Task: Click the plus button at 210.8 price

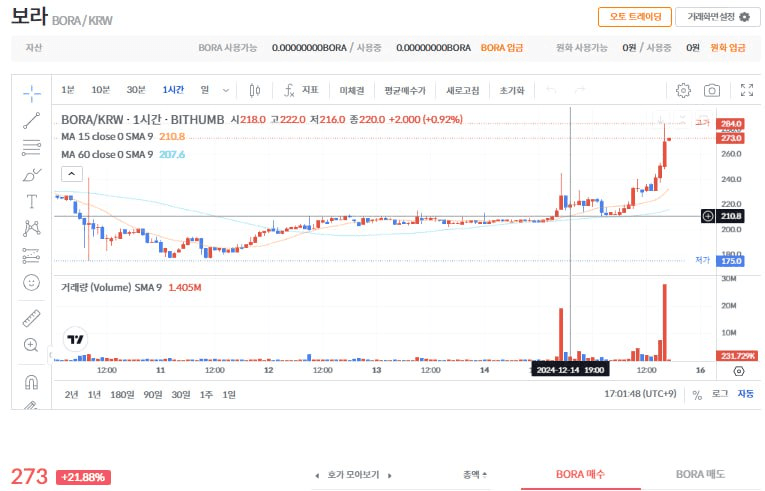Action: tap(708, 216)
